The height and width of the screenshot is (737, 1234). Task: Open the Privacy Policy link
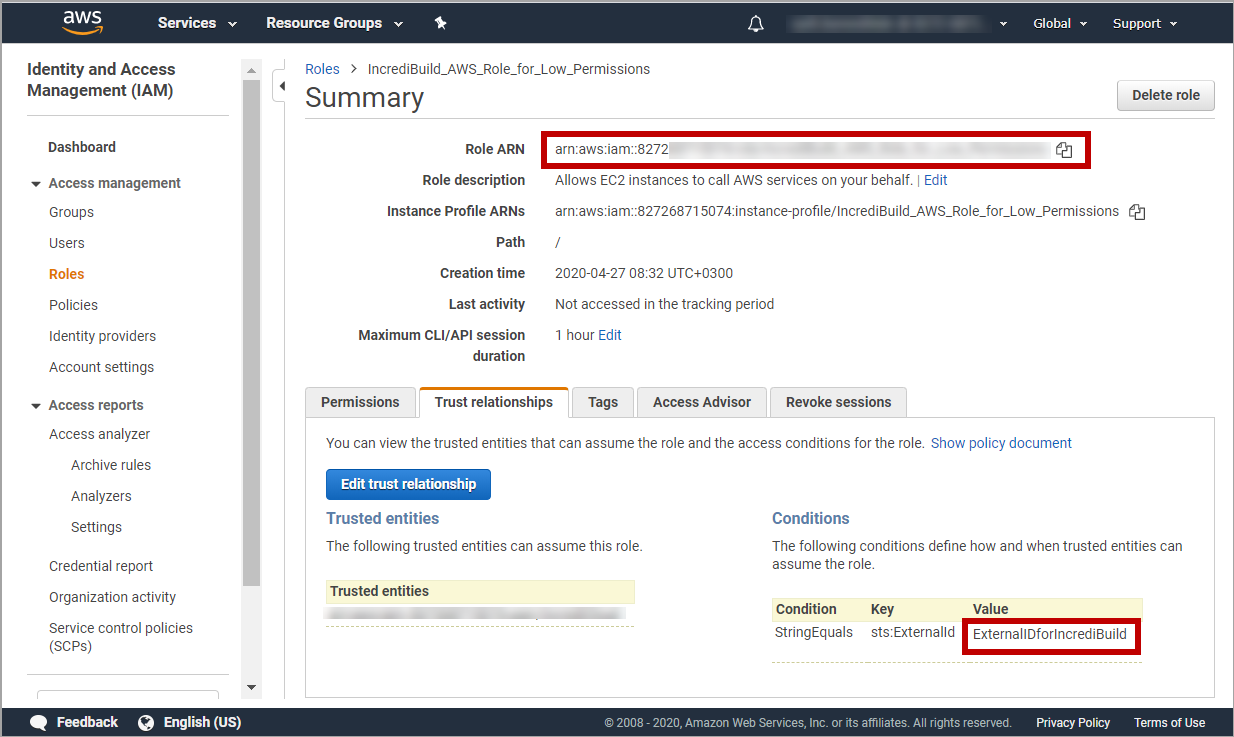point(1073,722)
